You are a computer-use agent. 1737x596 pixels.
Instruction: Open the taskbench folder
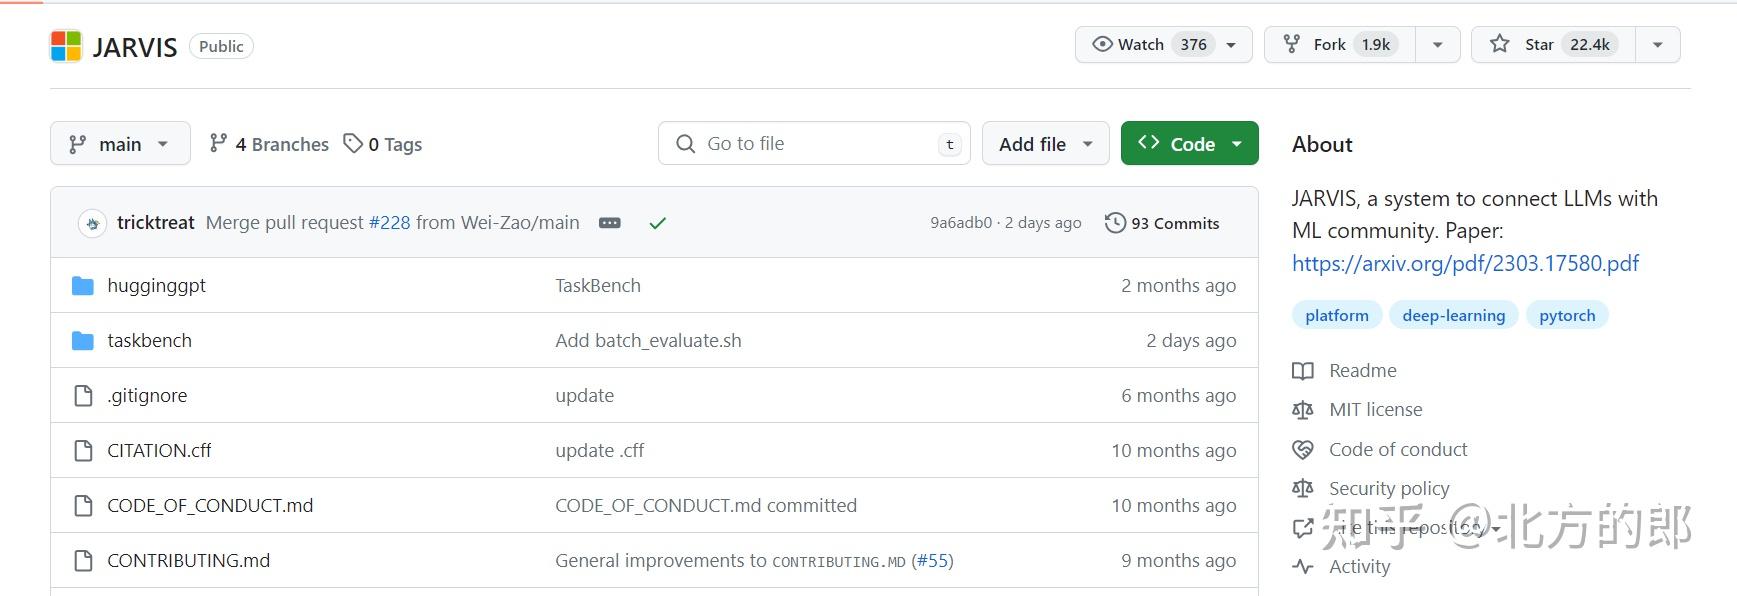(x=149, y=340)
